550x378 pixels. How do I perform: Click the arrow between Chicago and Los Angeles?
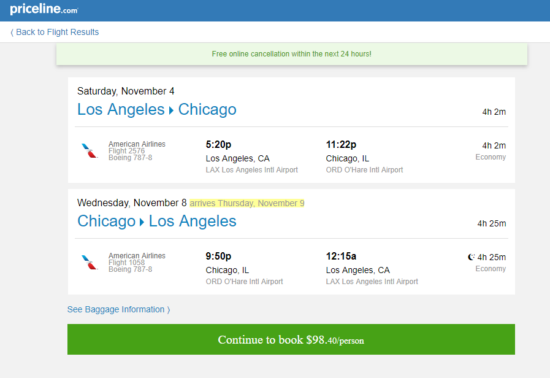click(x=142, y=222)
